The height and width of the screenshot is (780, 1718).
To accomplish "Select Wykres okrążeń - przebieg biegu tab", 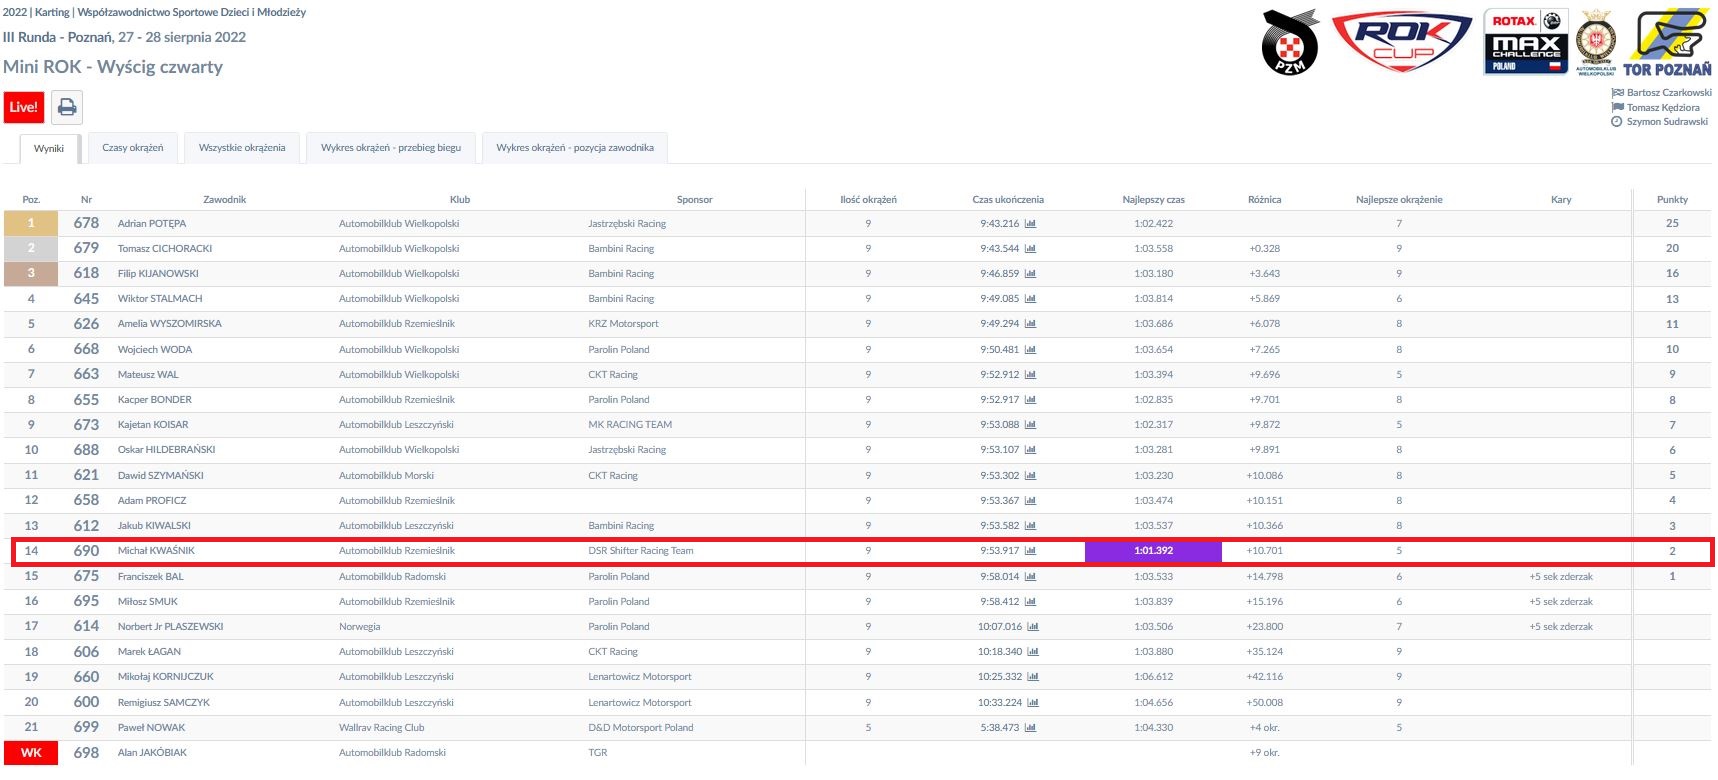I will [391, 148].
